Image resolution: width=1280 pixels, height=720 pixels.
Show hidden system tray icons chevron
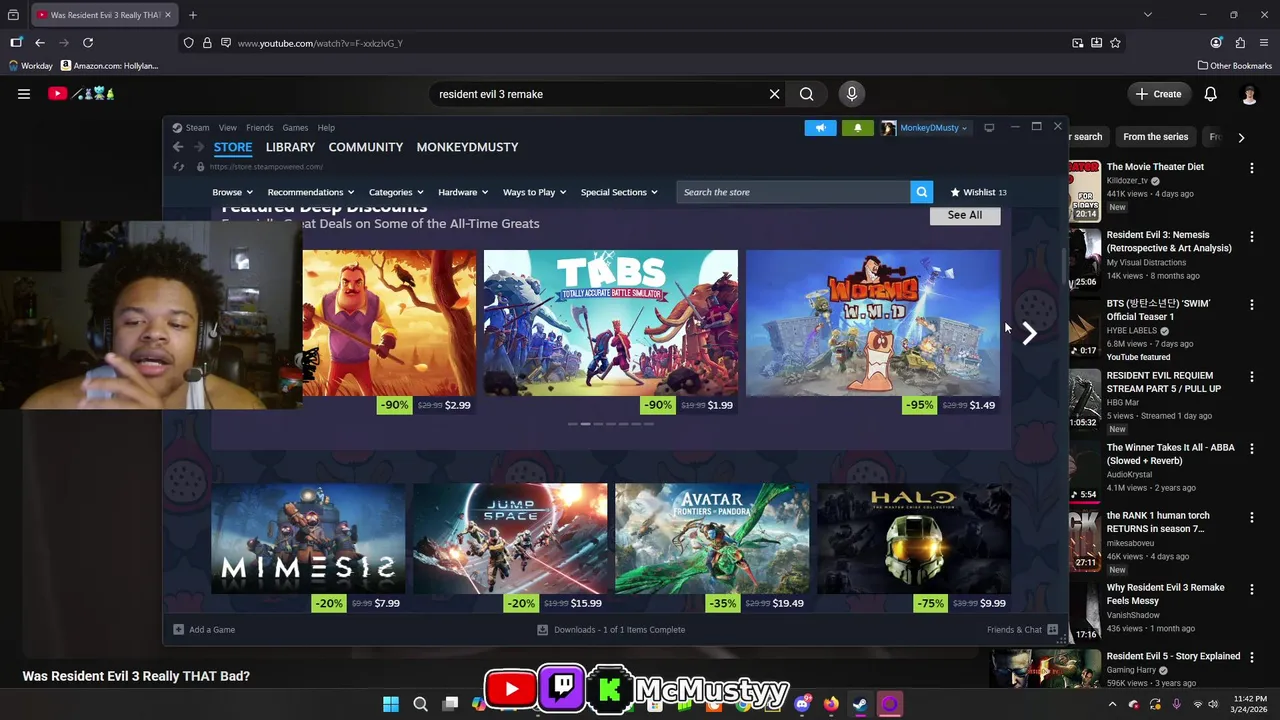click(1112, 704)
